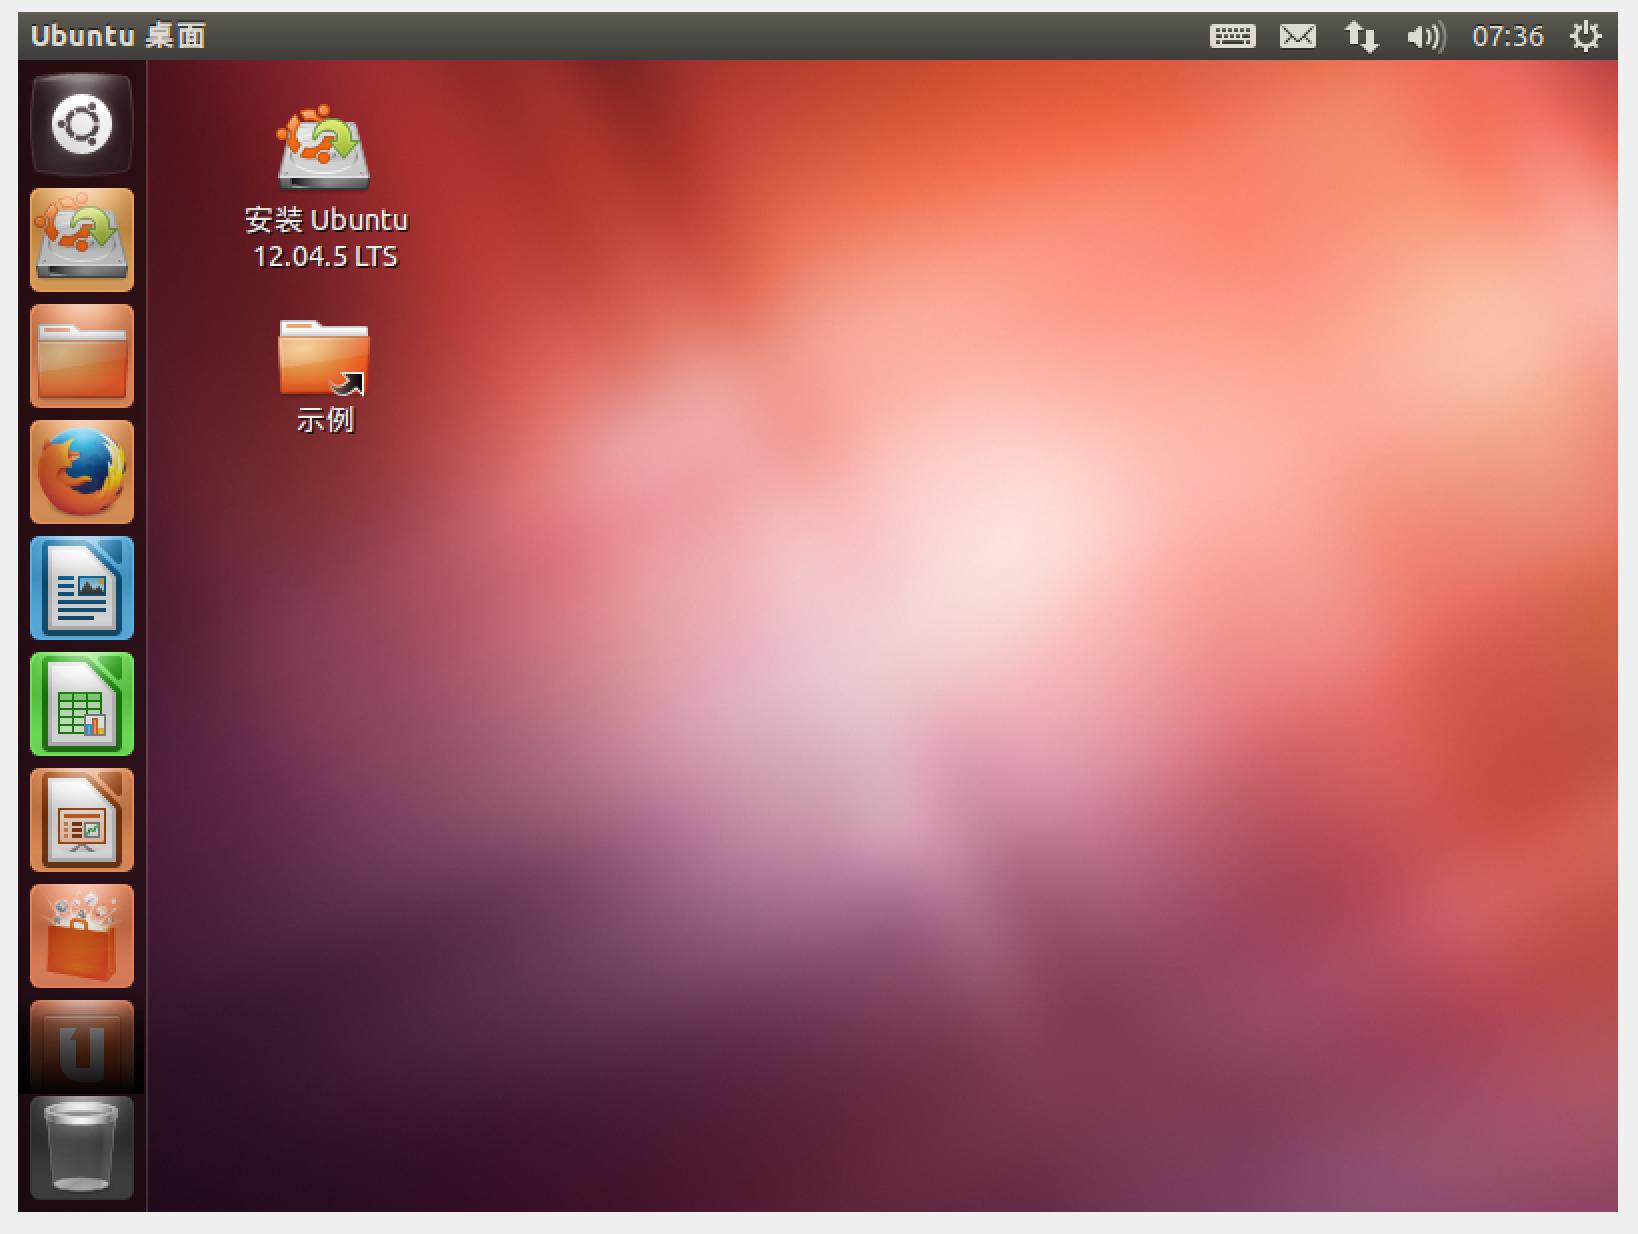Launch Firefox web browser

[x=82, y=472]
